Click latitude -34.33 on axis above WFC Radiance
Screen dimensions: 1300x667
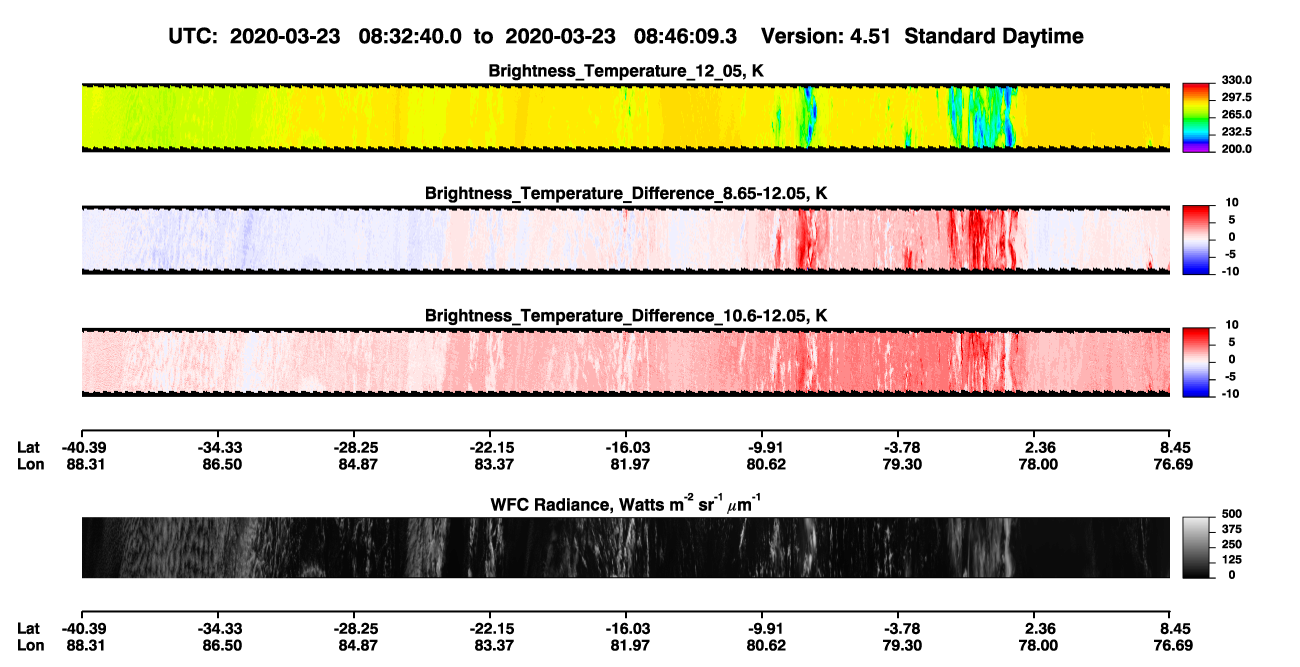point(218,447)
